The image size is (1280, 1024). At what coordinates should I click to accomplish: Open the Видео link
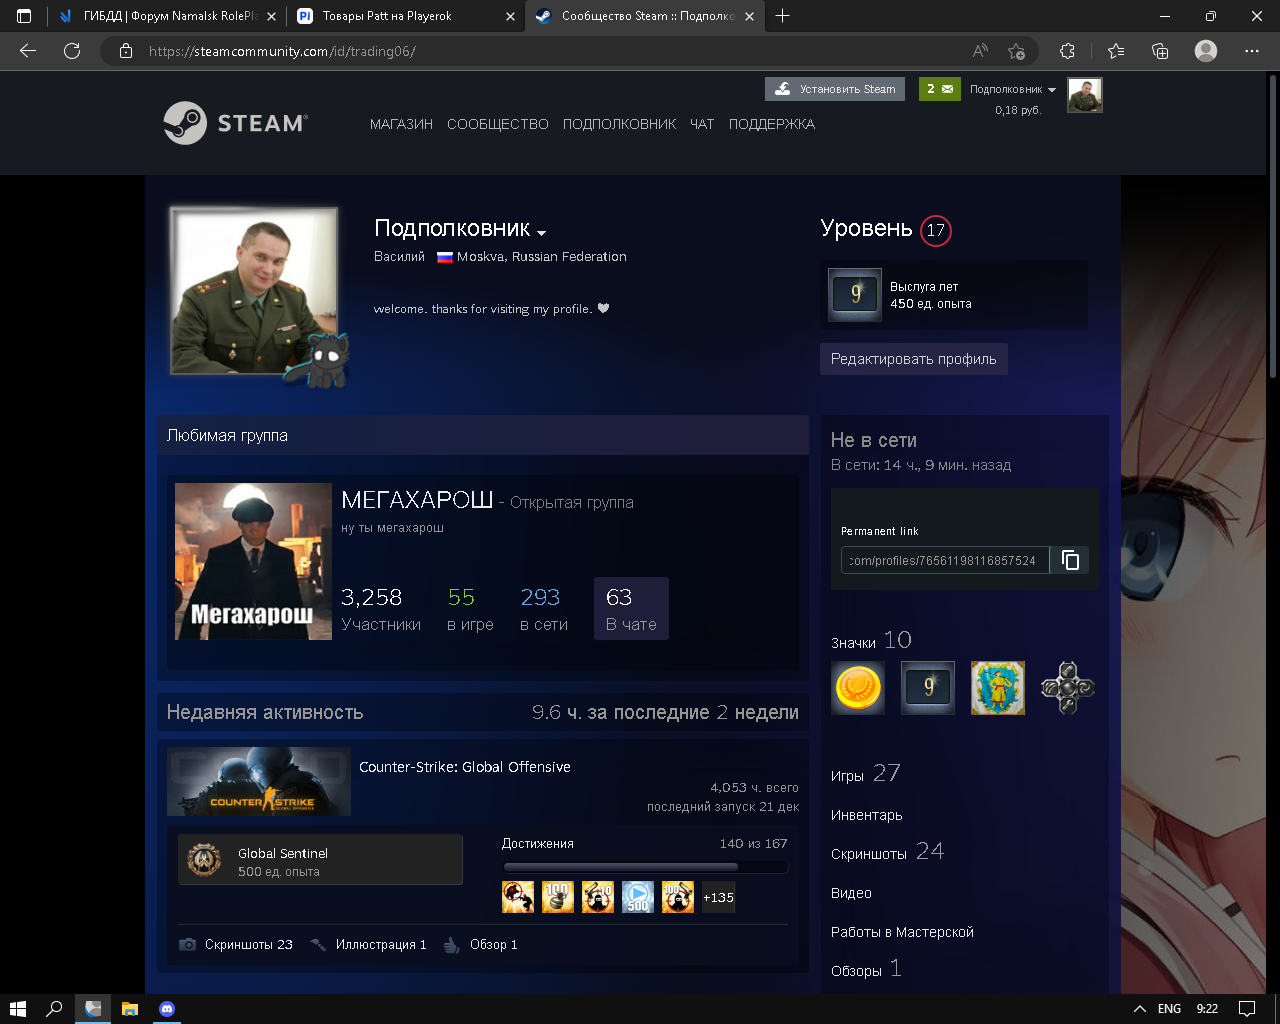tap(851, 893)
